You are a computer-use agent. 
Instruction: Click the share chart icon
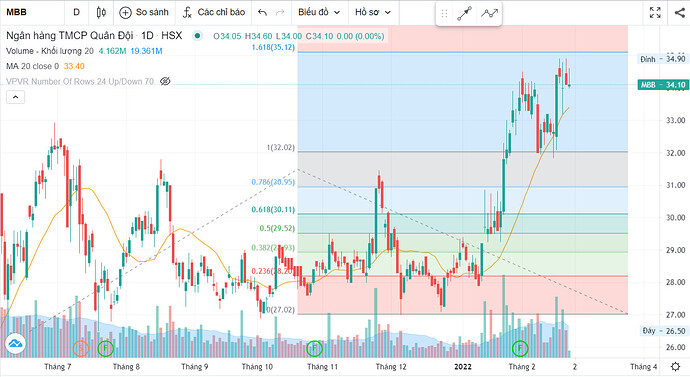coord(680,12)
